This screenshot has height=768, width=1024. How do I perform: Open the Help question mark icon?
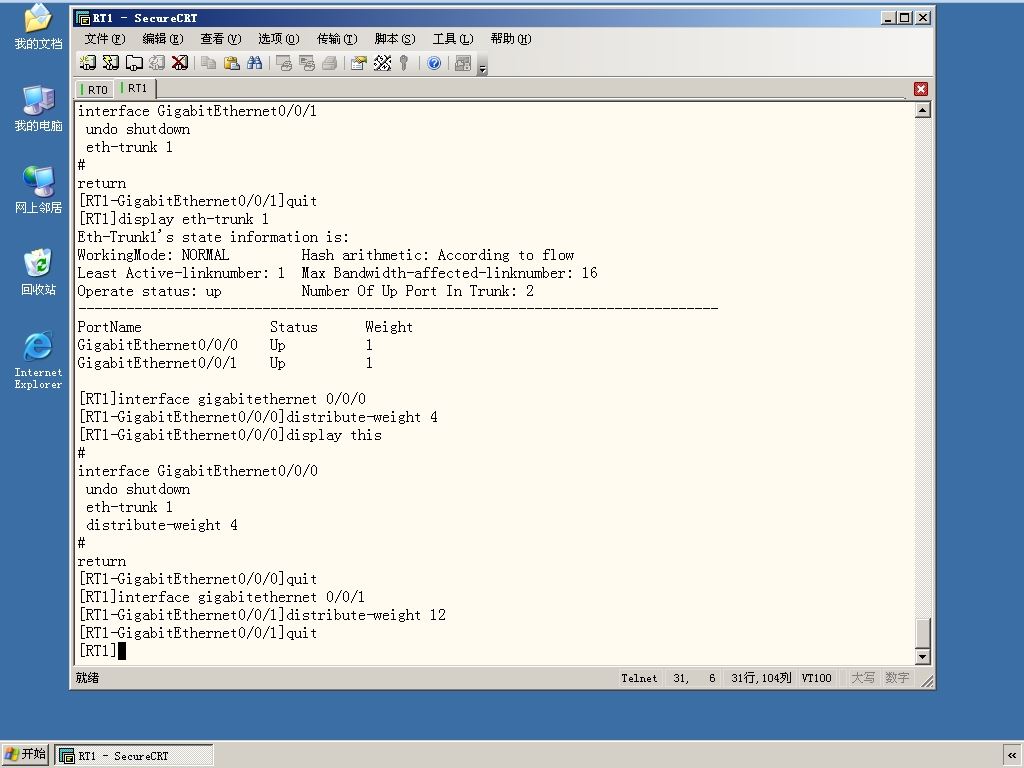[x=434, y=63]
